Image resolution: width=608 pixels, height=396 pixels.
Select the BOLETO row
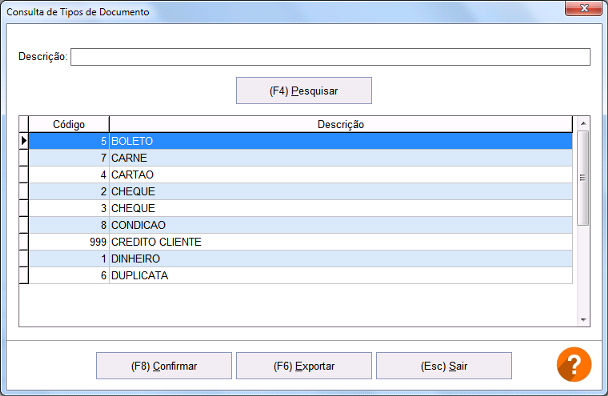(x=301, y=141)
